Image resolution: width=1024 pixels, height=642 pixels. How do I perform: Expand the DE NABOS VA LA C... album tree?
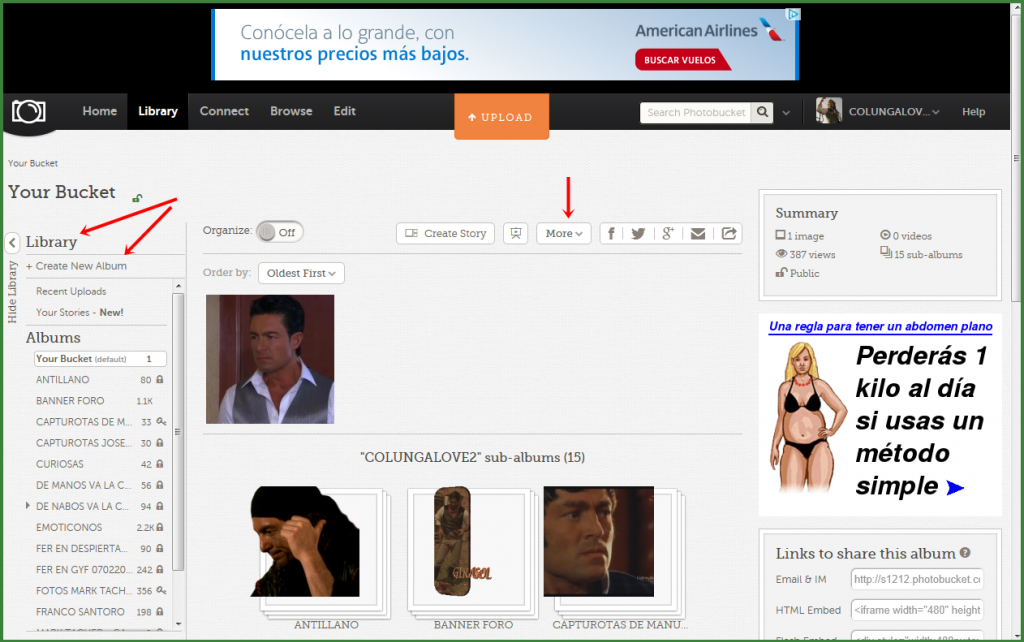point(28,506)
